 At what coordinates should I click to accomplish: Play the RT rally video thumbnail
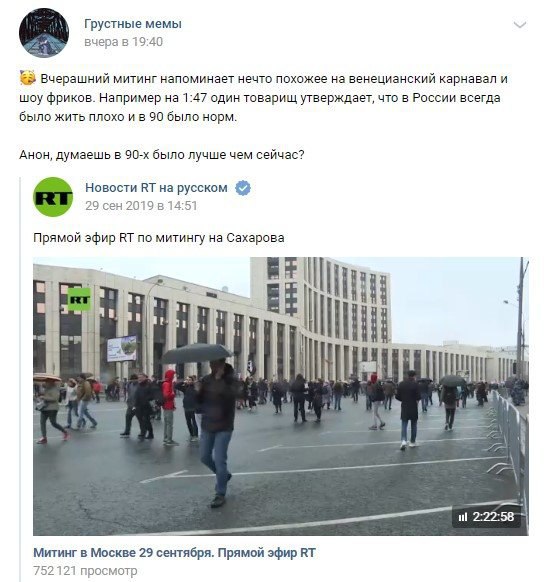(280, 396)
